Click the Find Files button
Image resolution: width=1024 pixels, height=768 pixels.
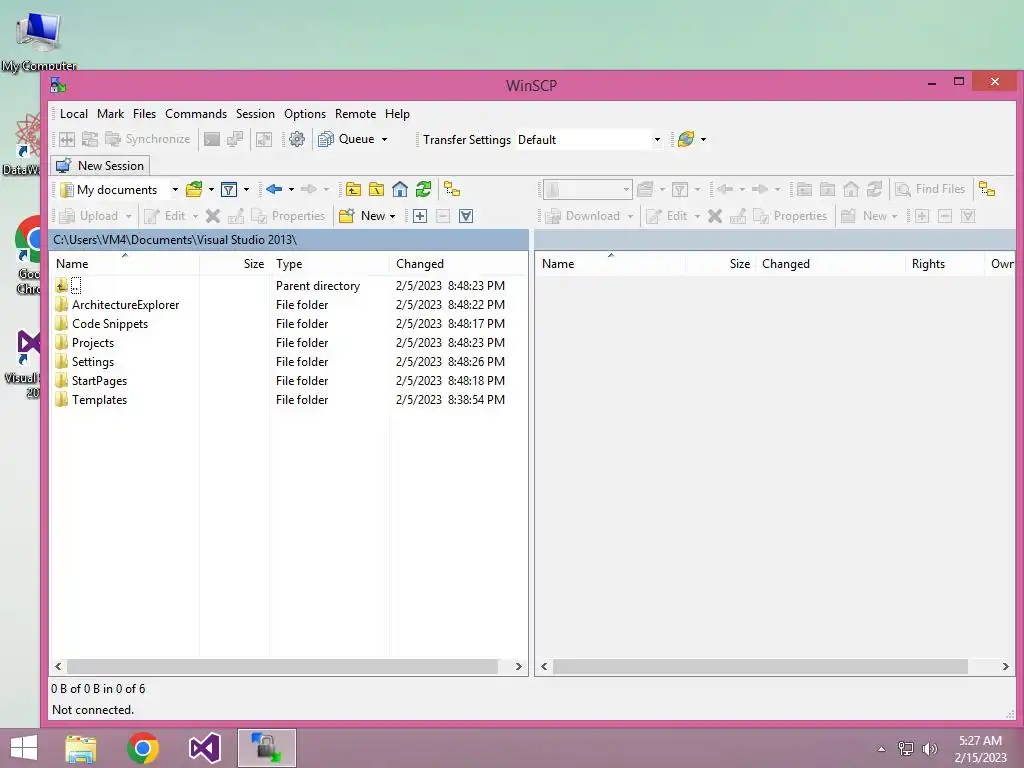tap(931, 189)
